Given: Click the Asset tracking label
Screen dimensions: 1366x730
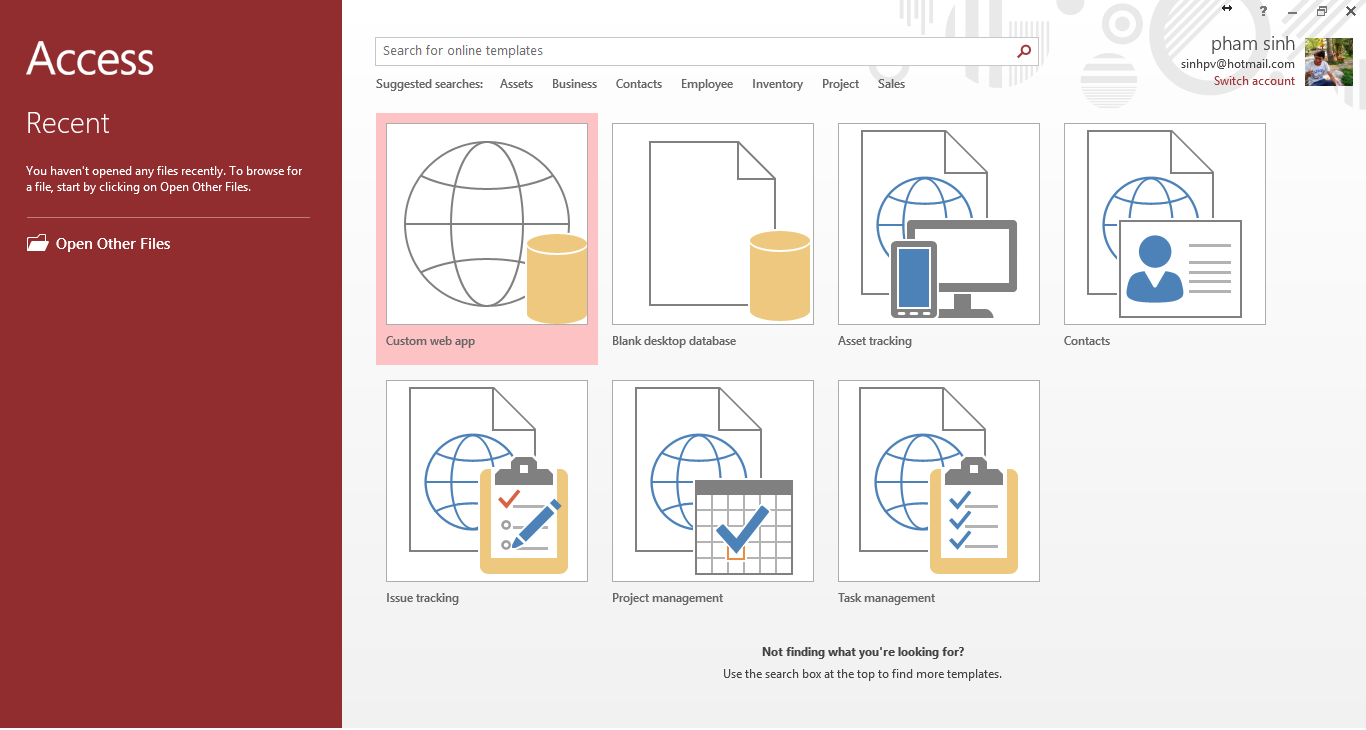Looking at the screenshot, I should [x=875, y=341].
